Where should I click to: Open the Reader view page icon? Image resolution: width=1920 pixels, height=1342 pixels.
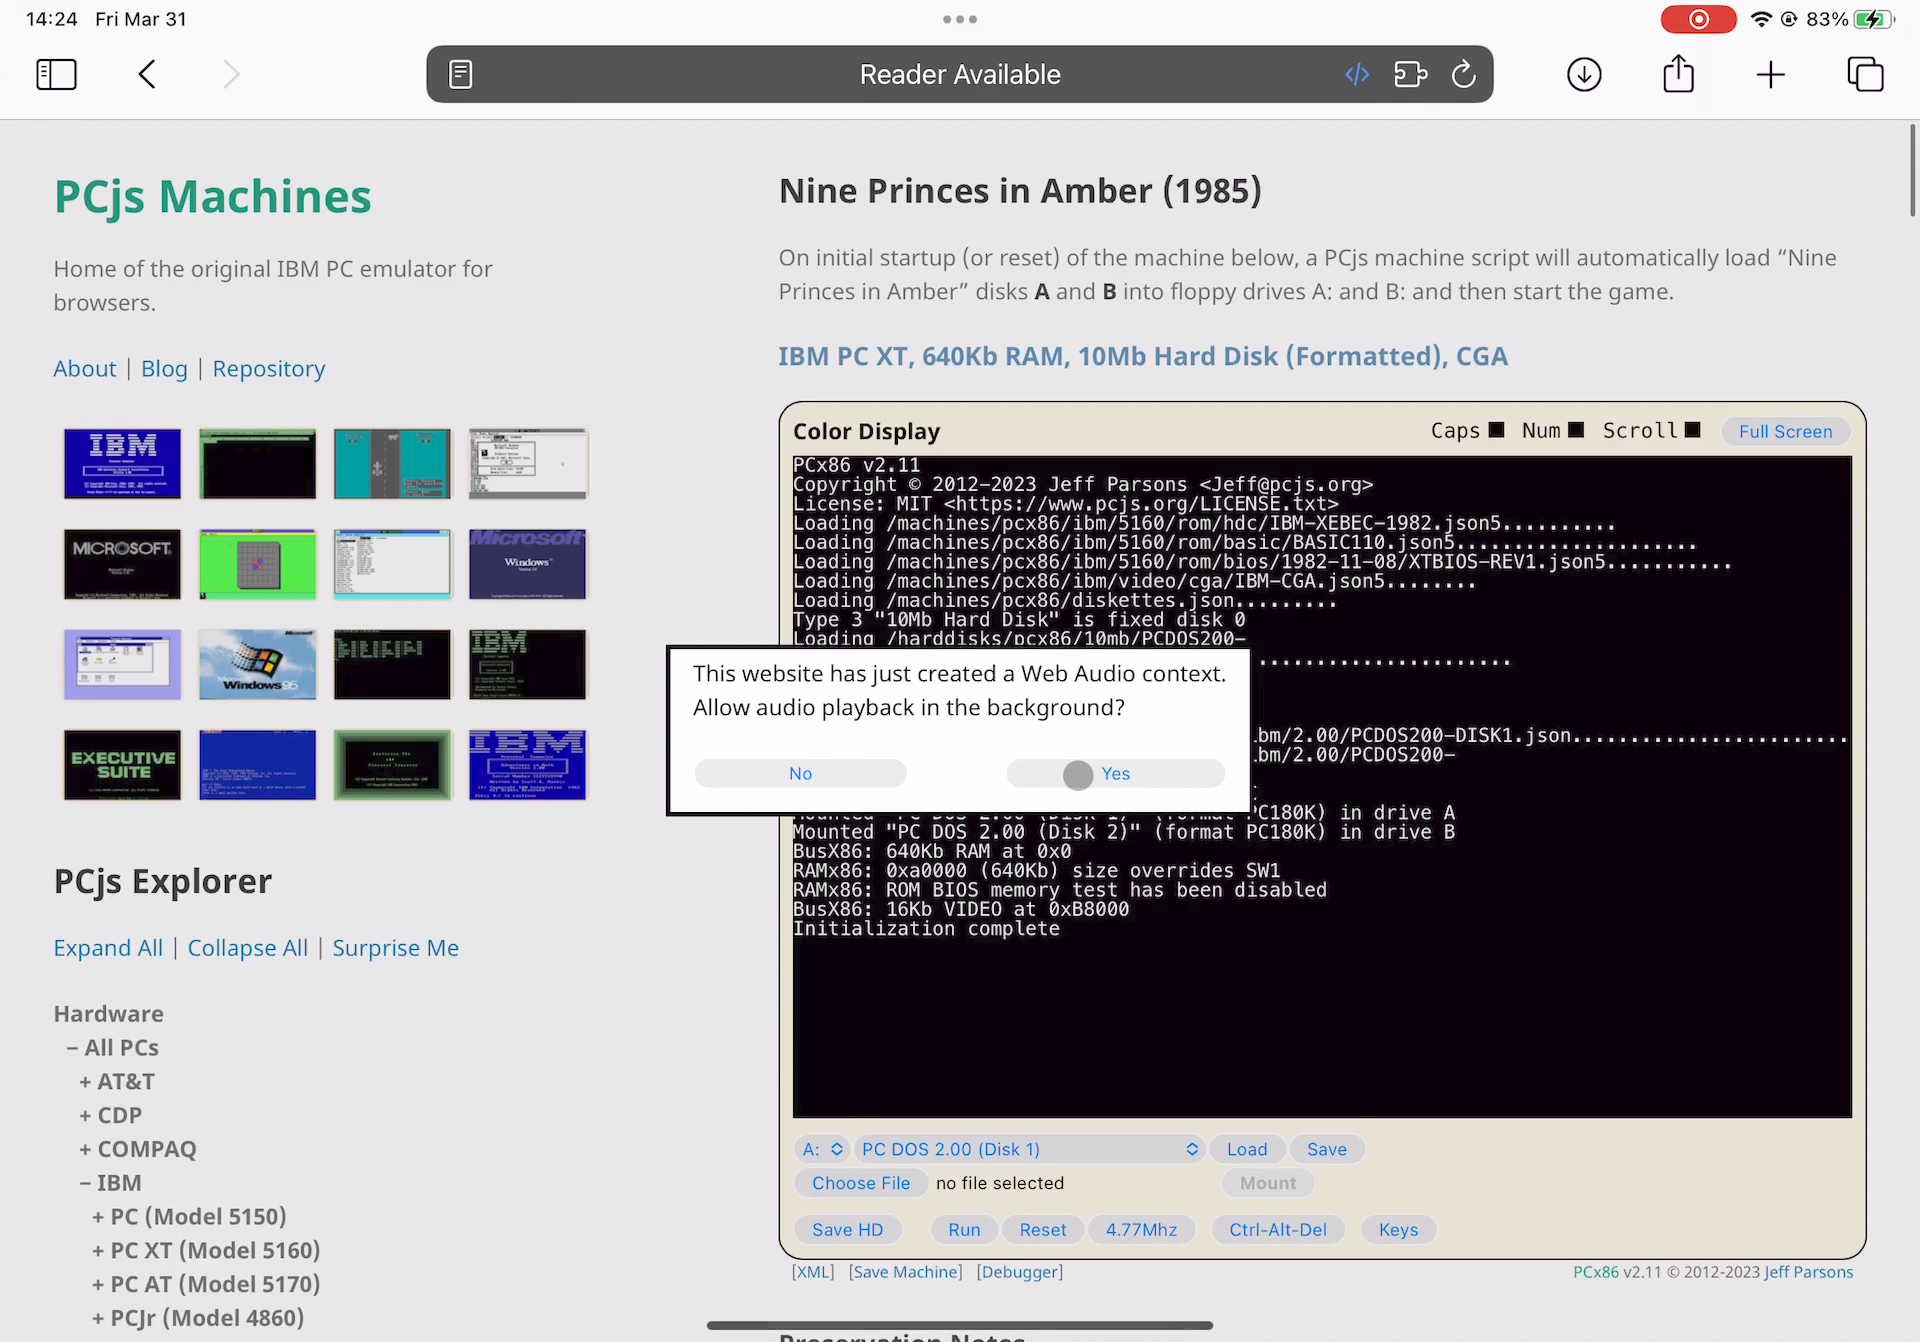pos(460,74)
